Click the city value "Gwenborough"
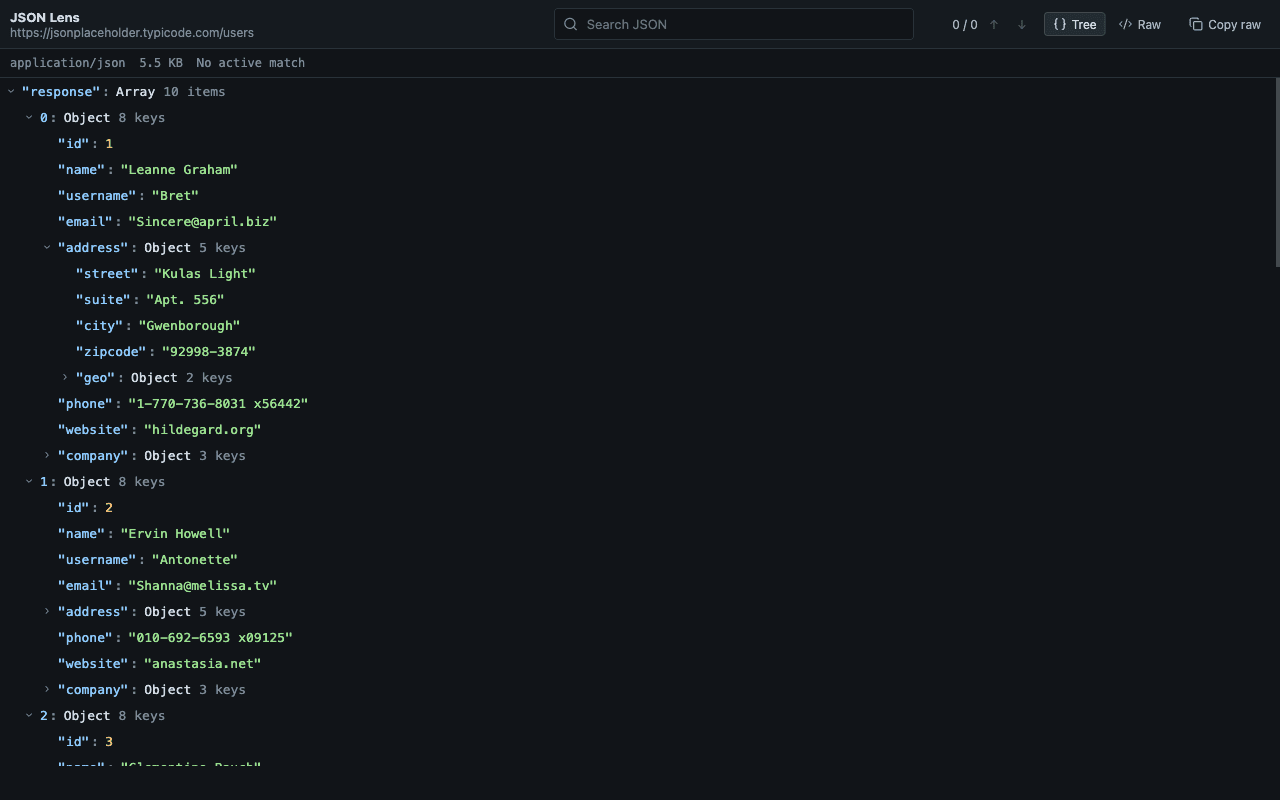The height and width of the screenshot is (800, 1280). pos(189,325)
